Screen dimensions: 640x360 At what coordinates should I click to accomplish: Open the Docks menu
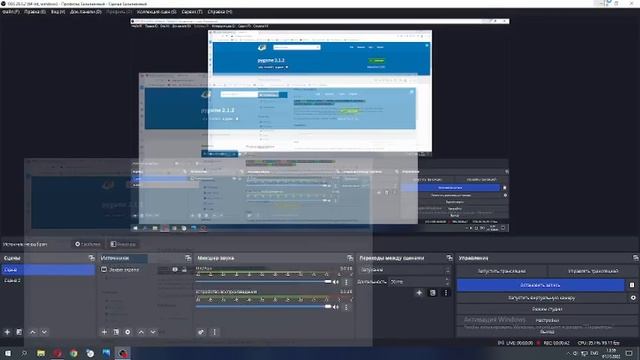[86, 12]
